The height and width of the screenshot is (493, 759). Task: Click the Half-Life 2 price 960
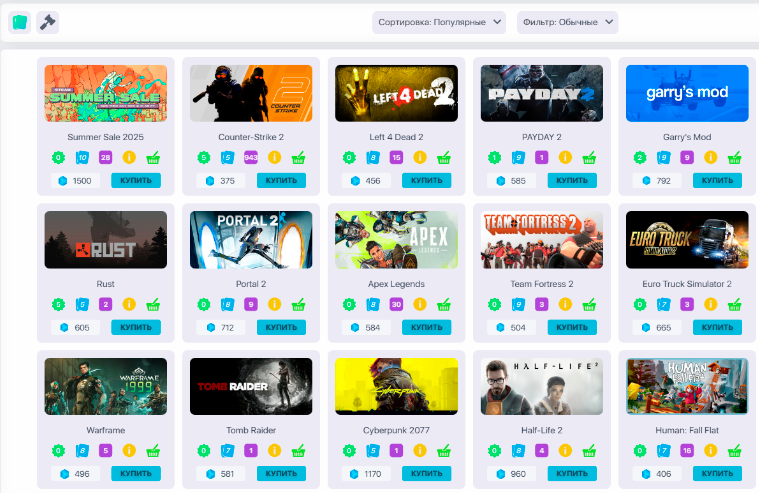click(x=512, y=474)
